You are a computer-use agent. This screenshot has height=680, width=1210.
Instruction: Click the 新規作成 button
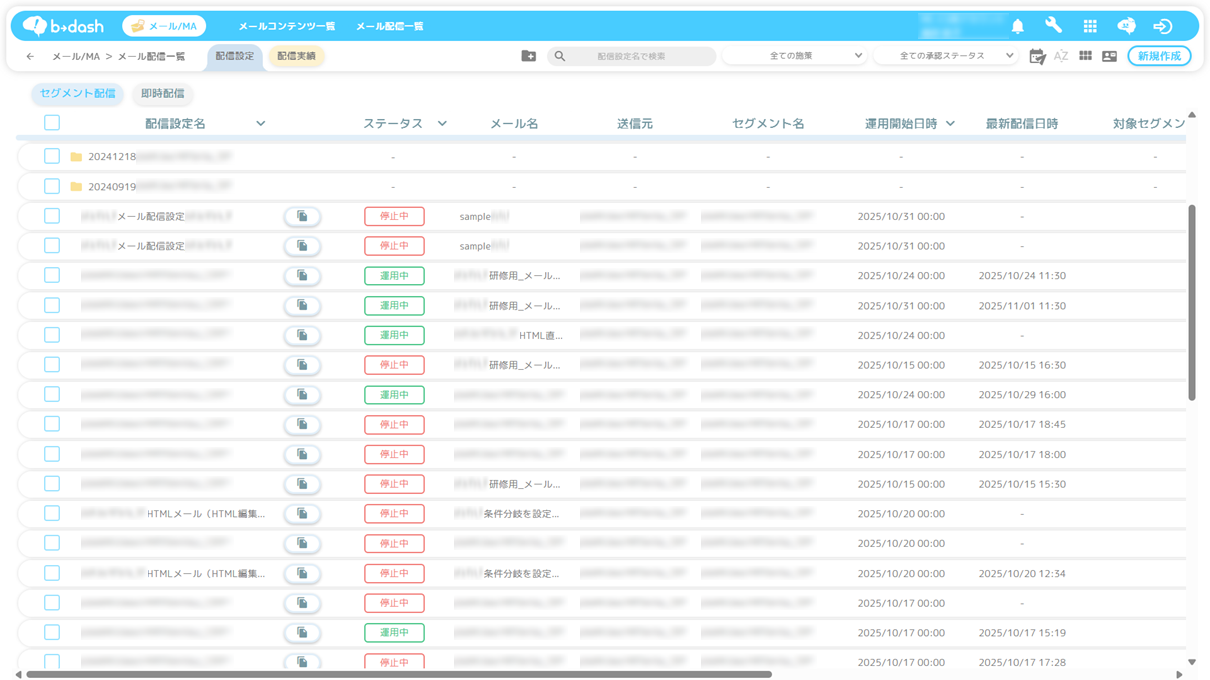(1159, 56)
